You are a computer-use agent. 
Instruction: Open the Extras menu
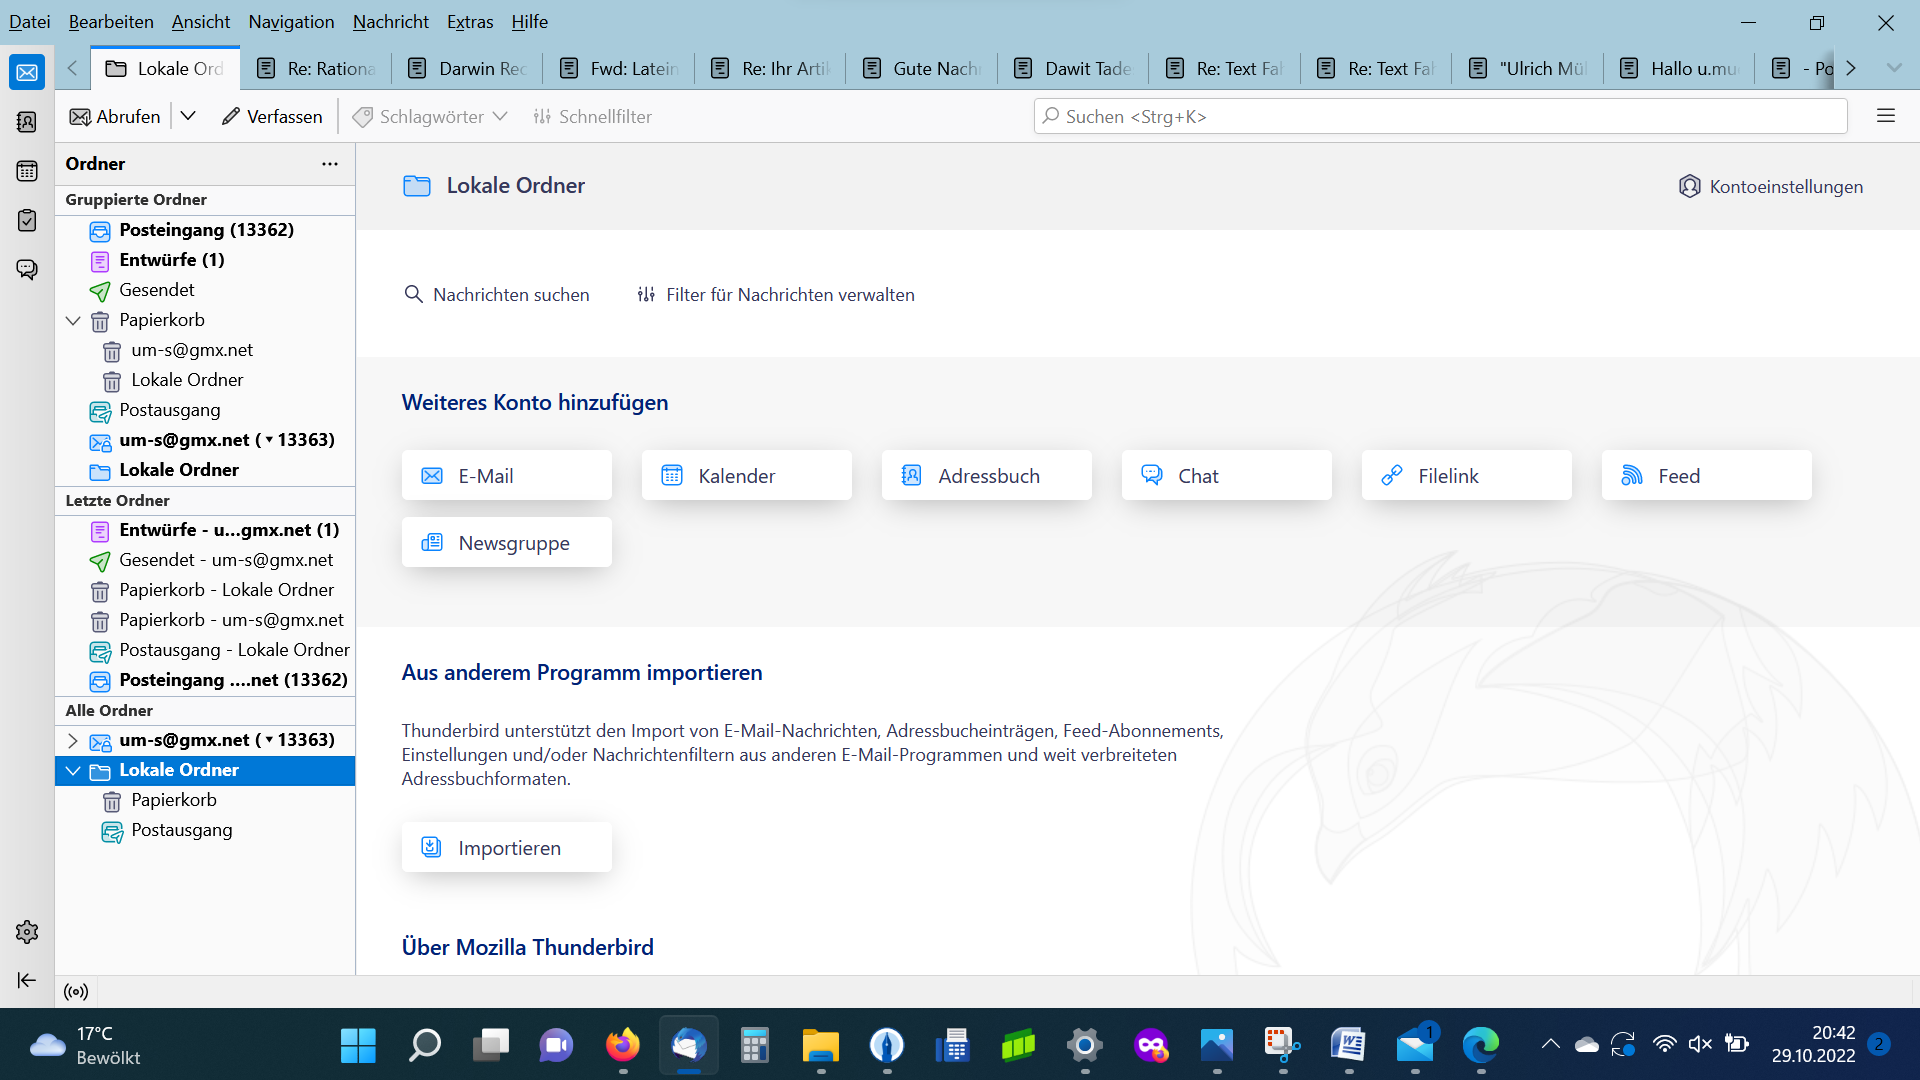click(469, 22)
